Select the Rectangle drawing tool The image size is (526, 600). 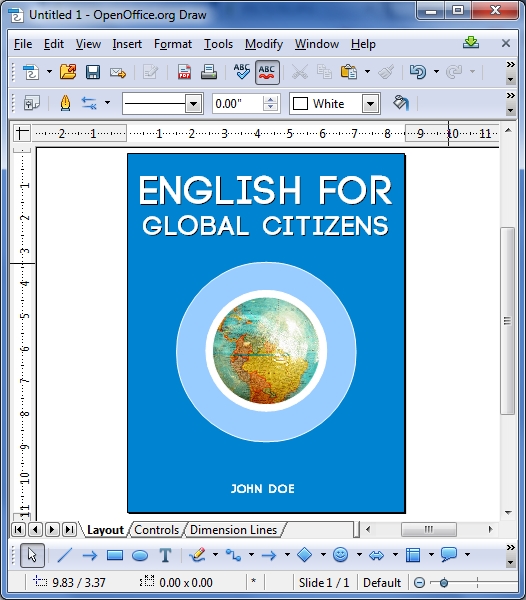[115, 555]
